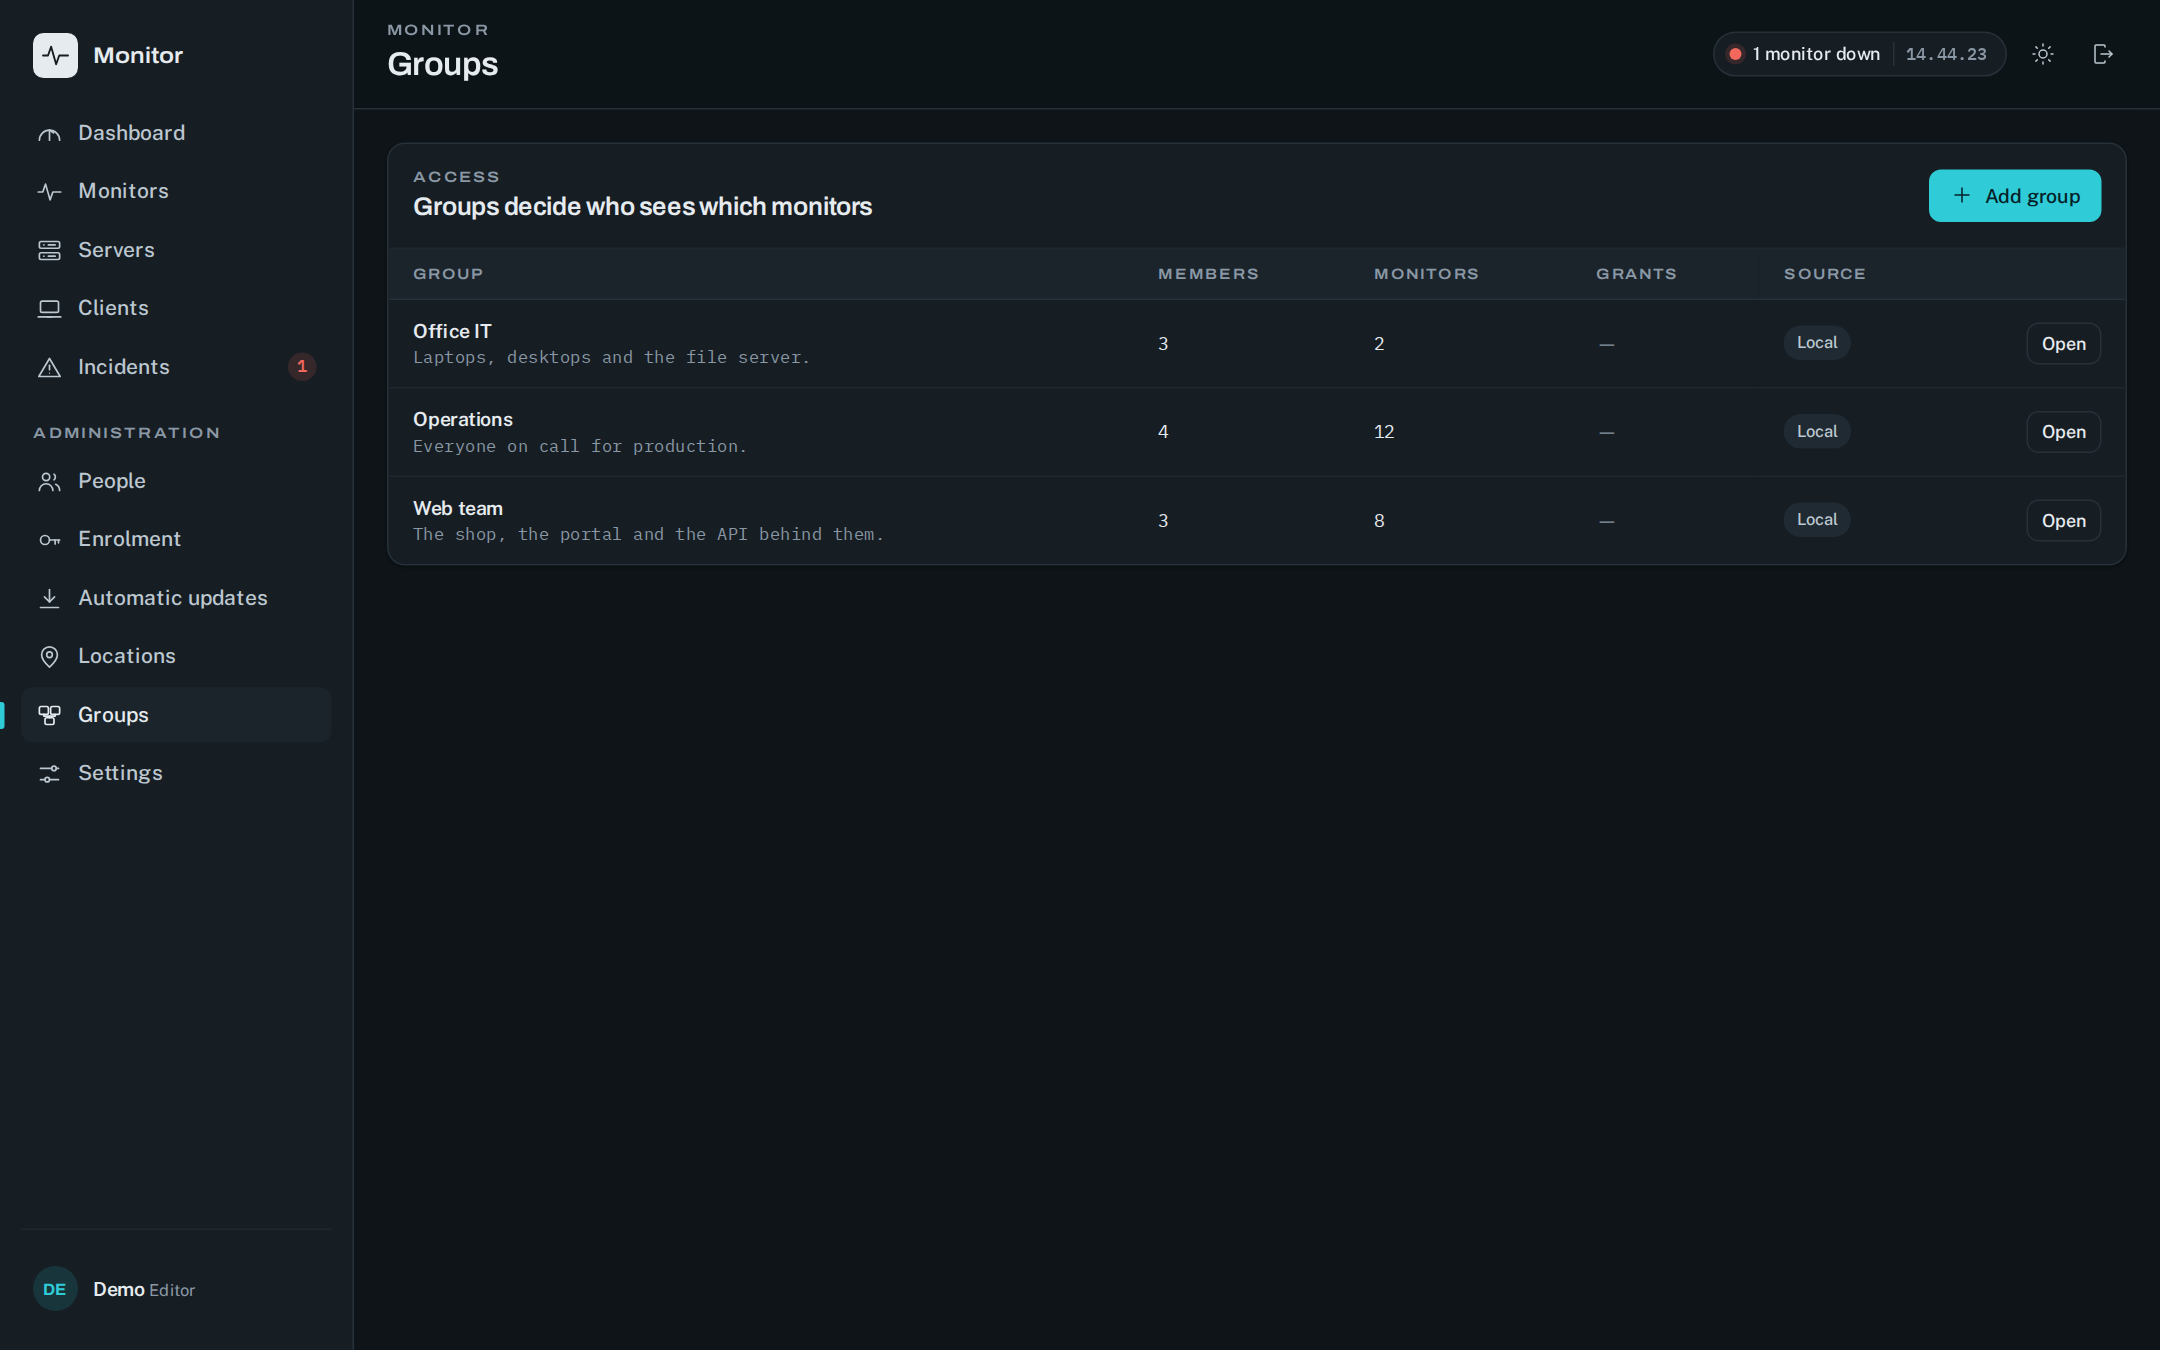The height and width of the screenshot is (1350, 2160).
Task: Open the Web team group
Action: pyautogui.click(x=2063, y=521)
